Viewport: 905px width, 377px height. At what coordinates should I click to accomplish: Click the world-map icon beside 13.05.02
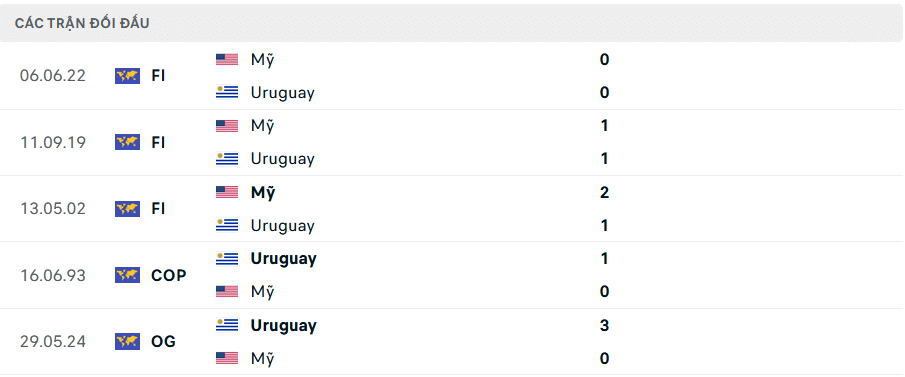point(127,208)
